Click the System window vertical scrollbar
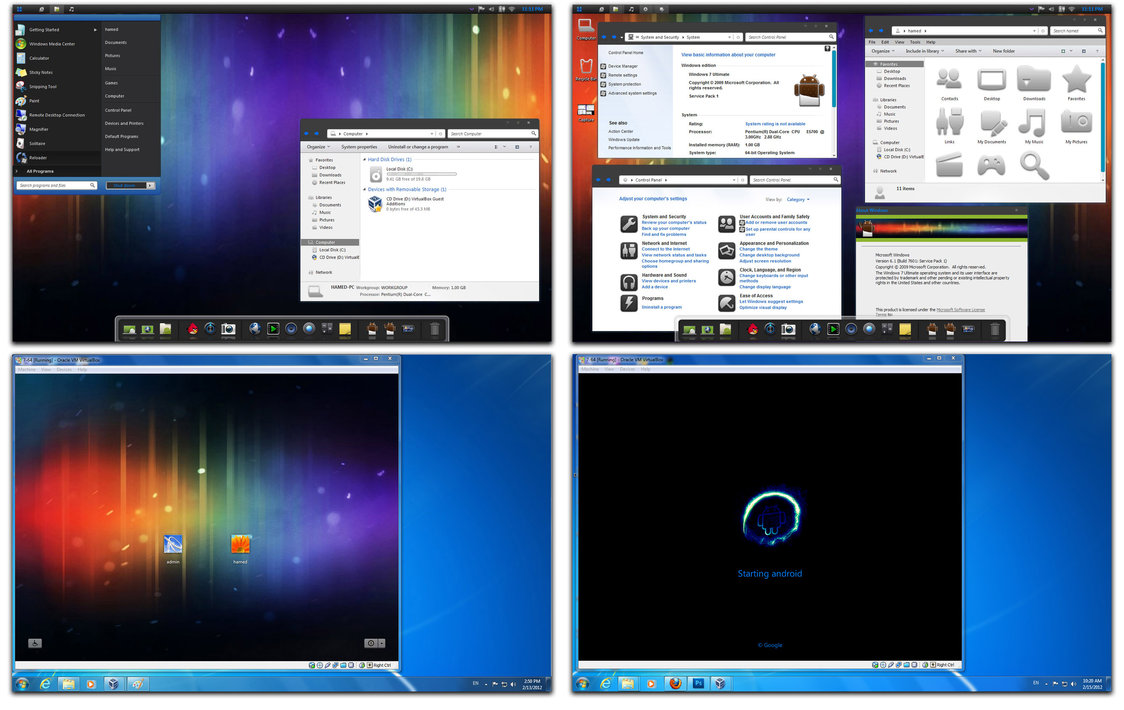1124x710 pixels. tap(833, 100)
